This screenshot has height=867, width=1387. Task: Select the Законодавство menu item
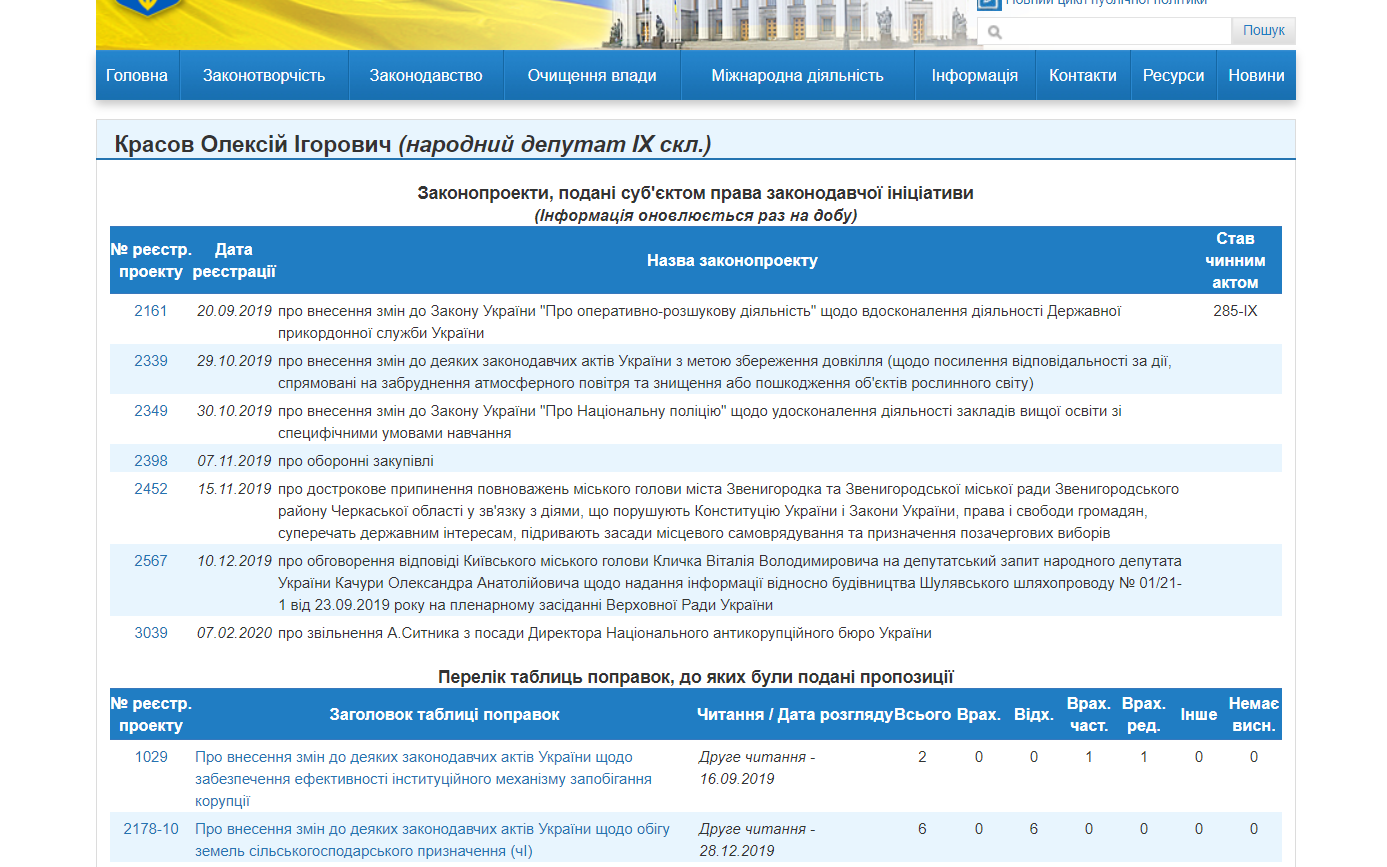426,76
